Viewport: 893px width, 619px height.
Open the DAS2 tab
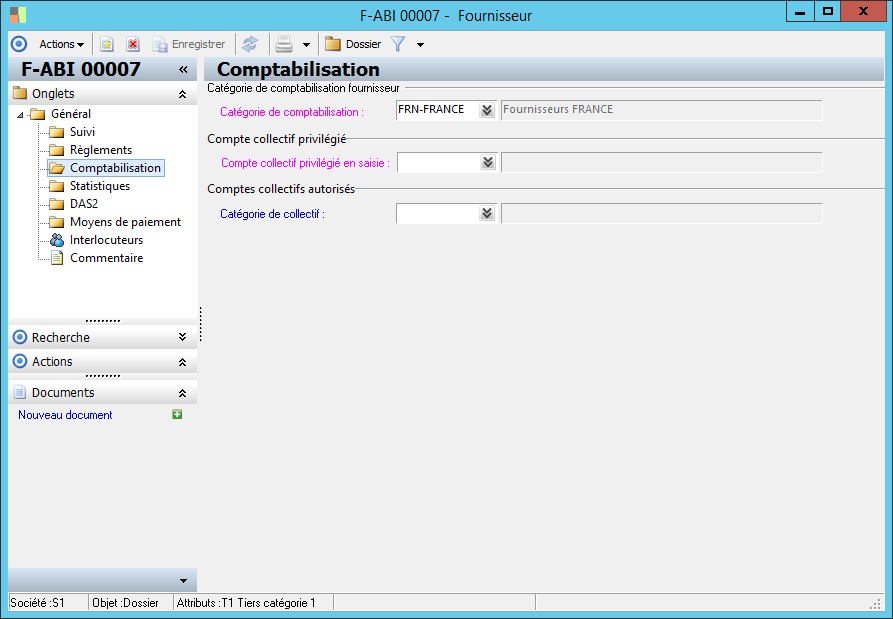[x=84, y=204]
